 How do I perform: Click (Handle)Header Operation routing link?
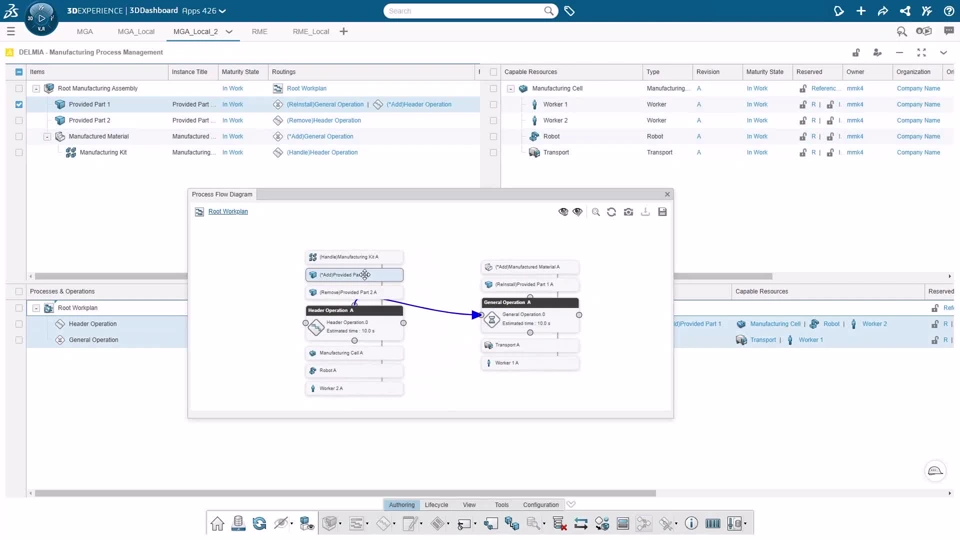[322, 152]
